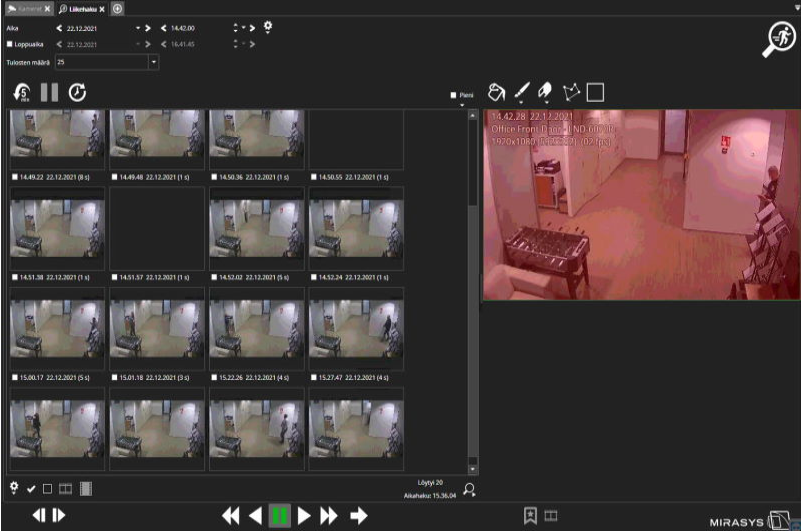The image size is (803, 532).
Task: Start motion search with running-man magnifier icon
Action: coord(777,41)
